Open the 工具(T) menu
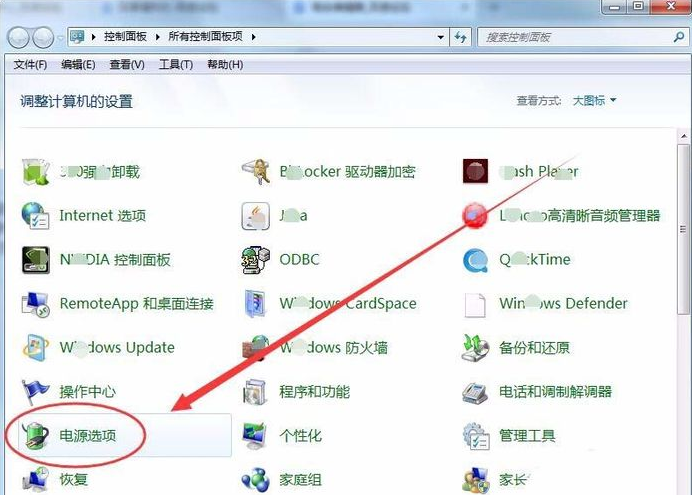This screenshot has width=692, height=495. pos(176,65)
